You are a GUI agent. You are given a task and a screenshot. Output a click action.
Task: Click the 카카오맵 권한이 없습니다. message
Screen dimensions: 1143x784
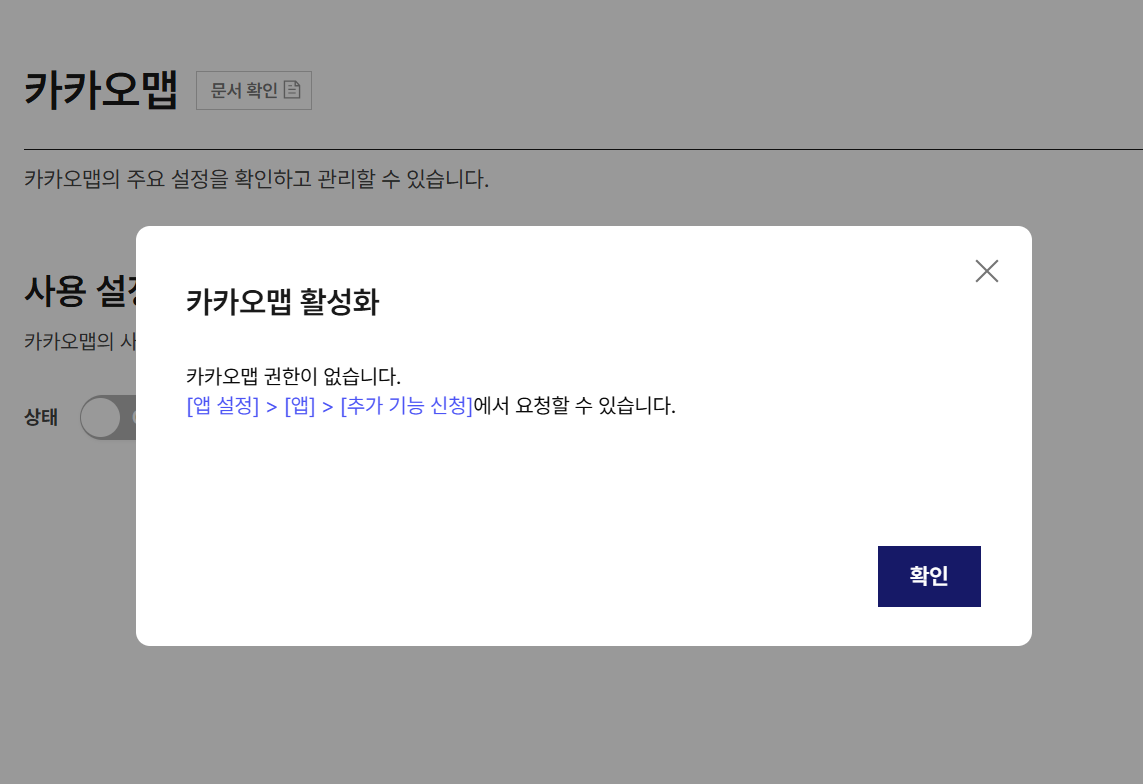pos(293,376)
